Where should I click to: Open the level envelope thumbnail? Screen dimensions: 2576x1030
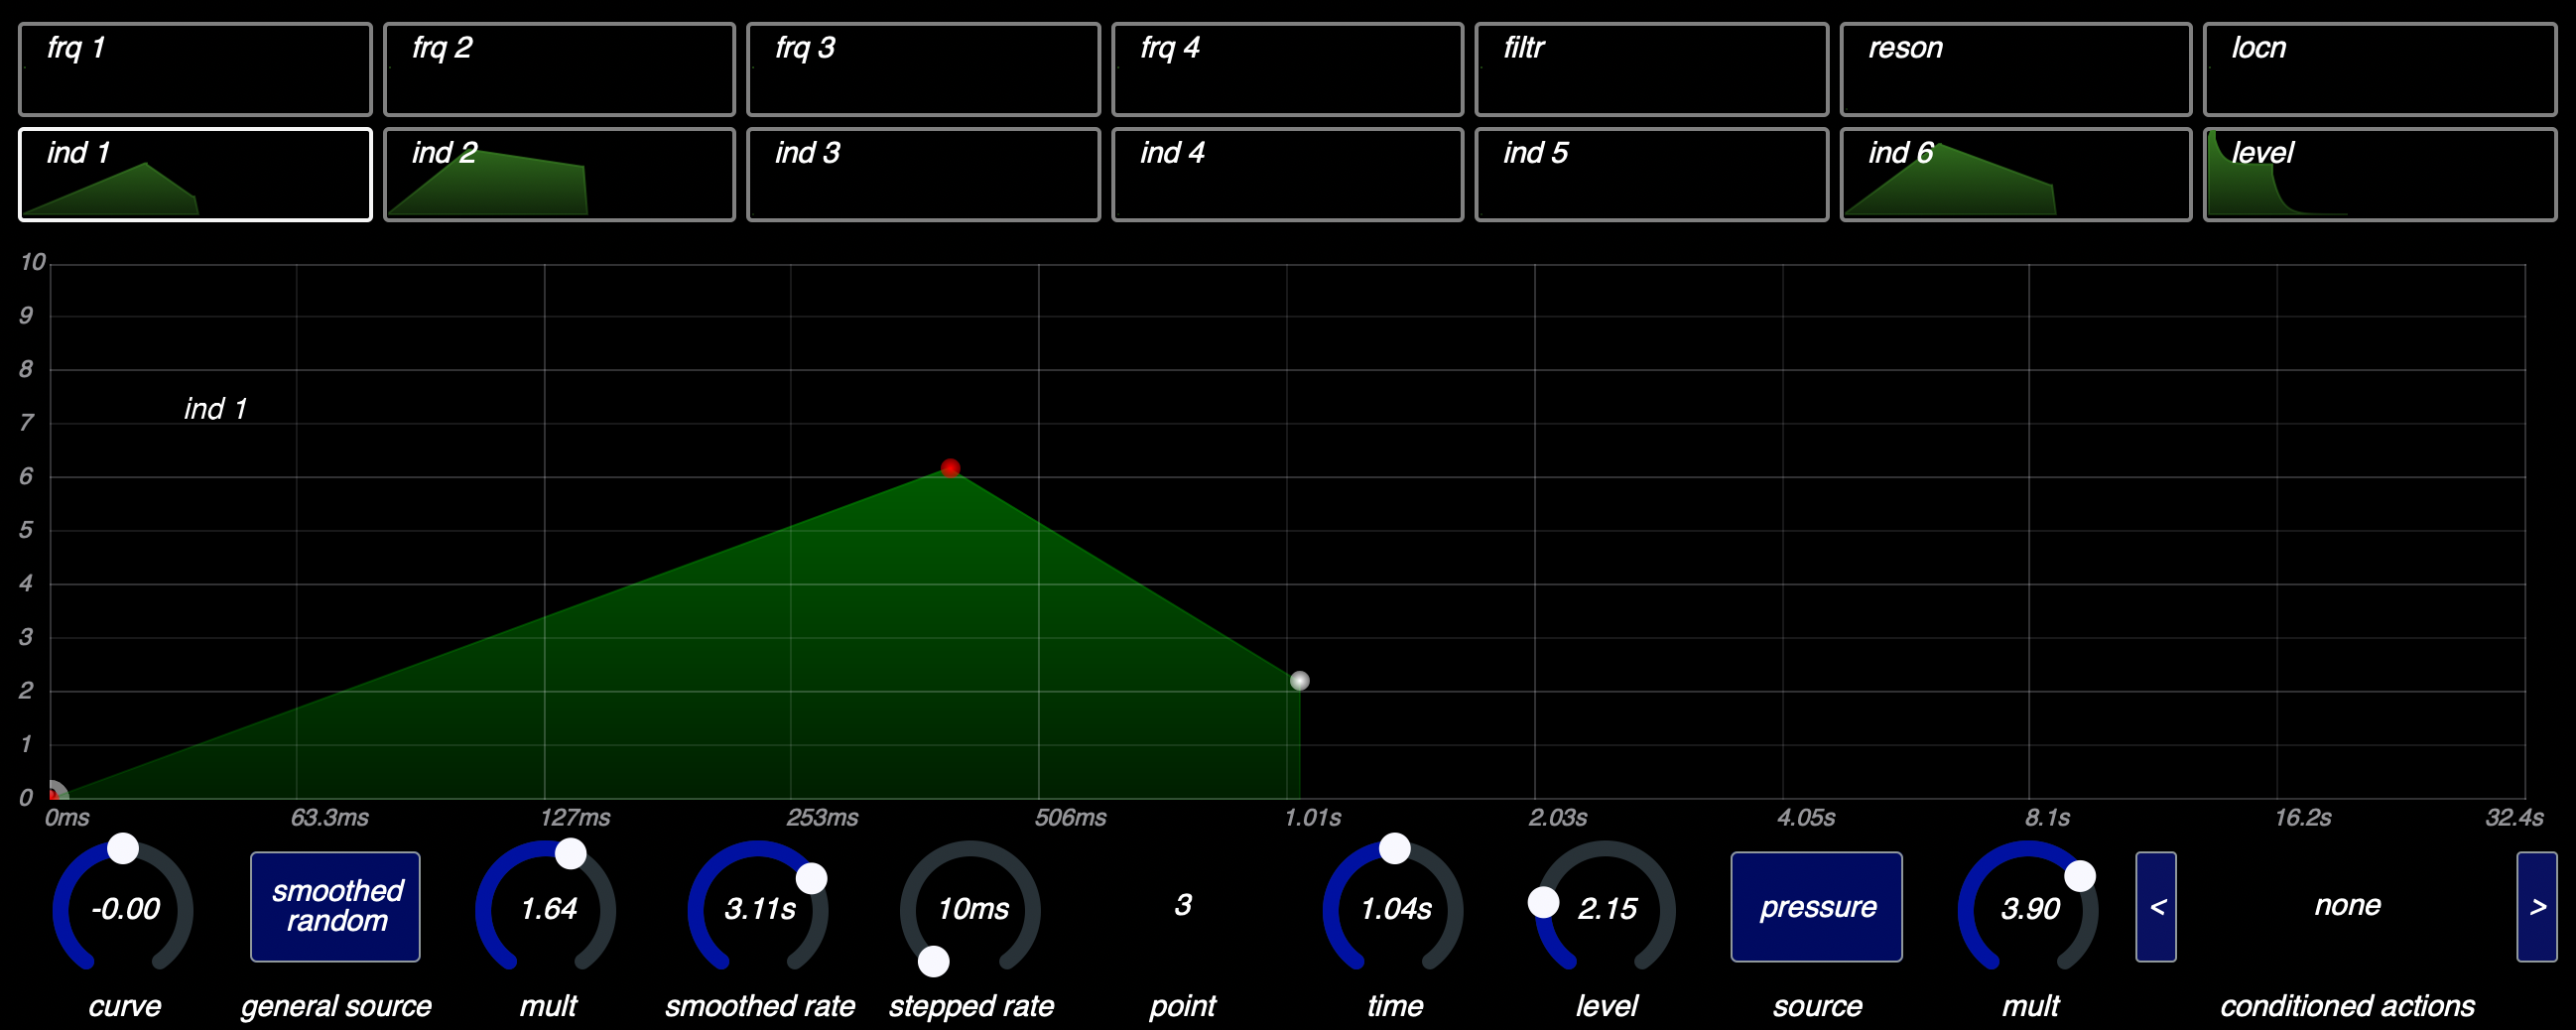[2380, 174]
